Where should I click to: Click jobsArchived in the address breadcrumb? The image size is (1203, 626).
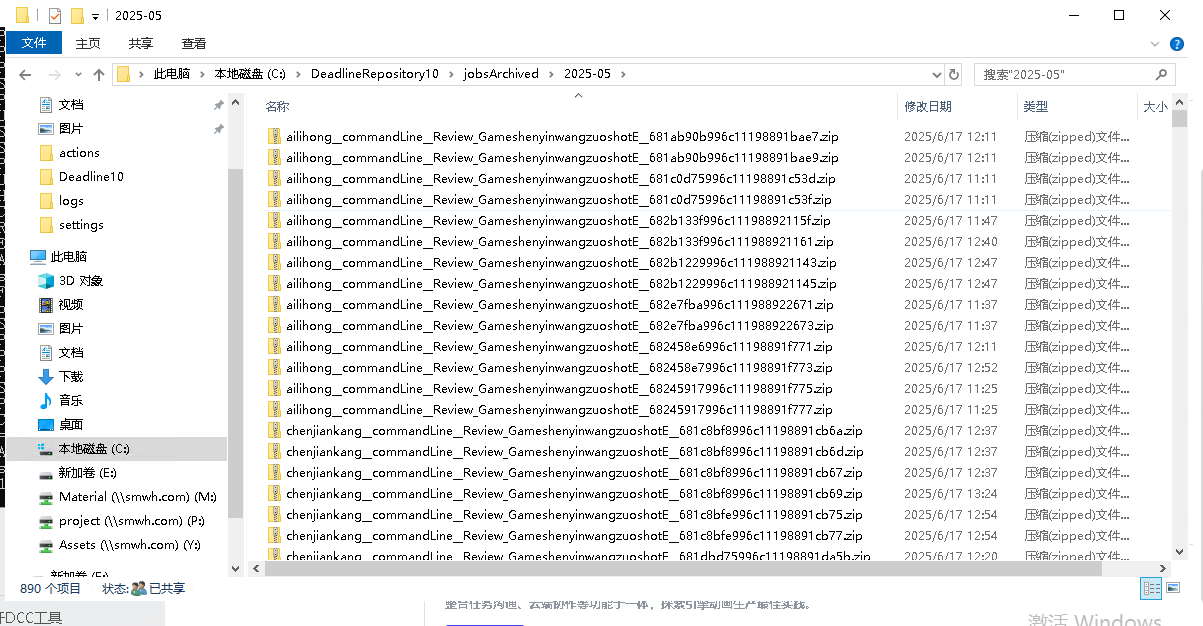[x=501, y=74]
